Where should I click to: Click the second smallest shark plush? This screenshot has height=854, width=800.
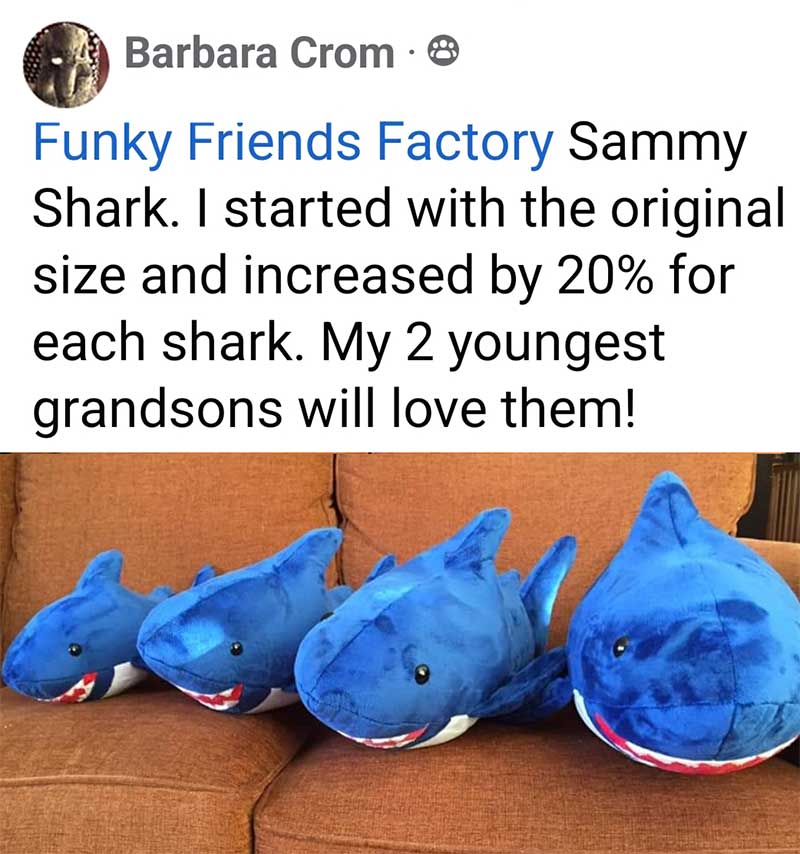pos(240,626)
